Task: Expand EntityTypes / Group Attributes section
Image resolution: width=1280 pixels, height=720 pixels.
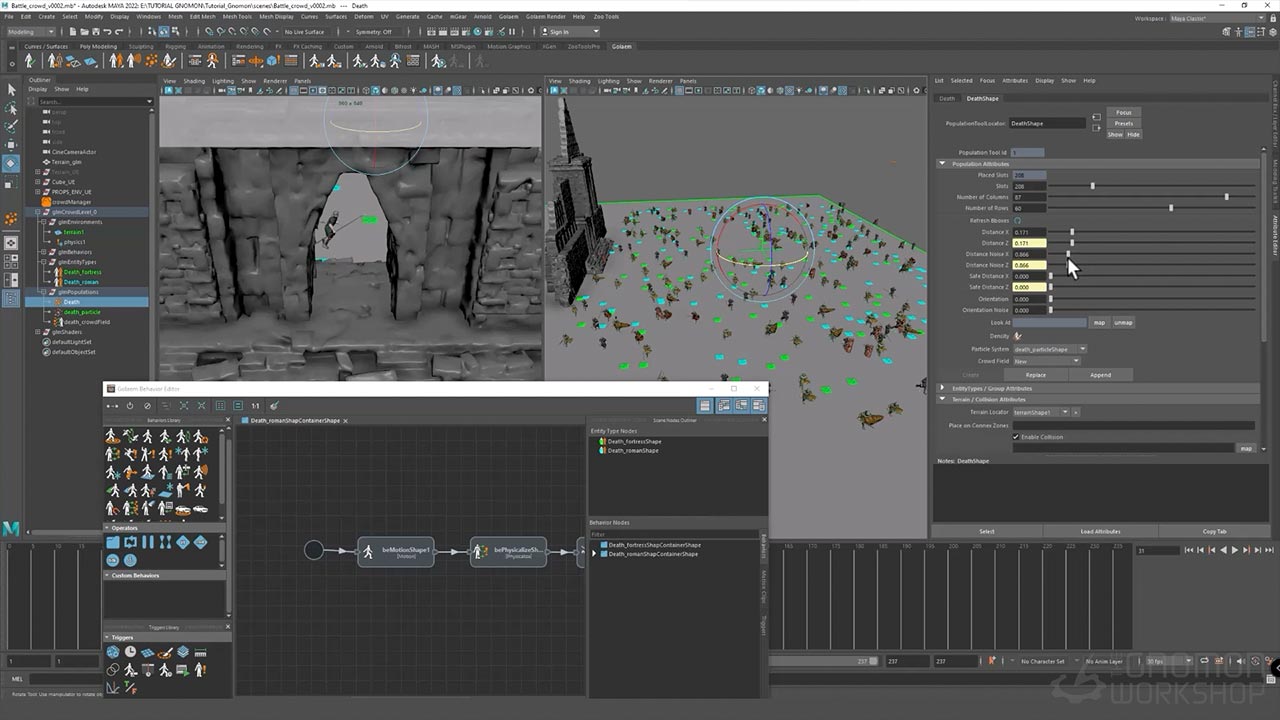Action: click(x=942, y=388)
